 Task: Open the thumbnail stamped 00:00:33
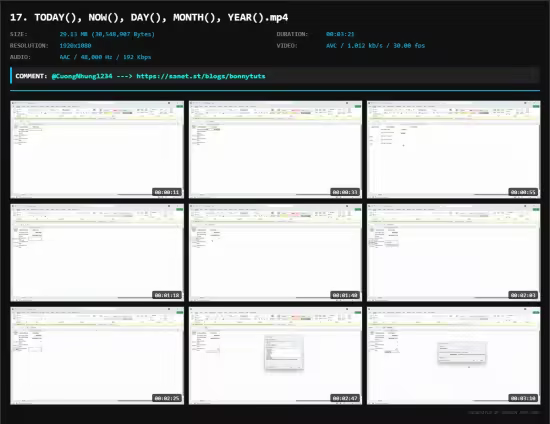pyautogui.click(x=275, y=149)
